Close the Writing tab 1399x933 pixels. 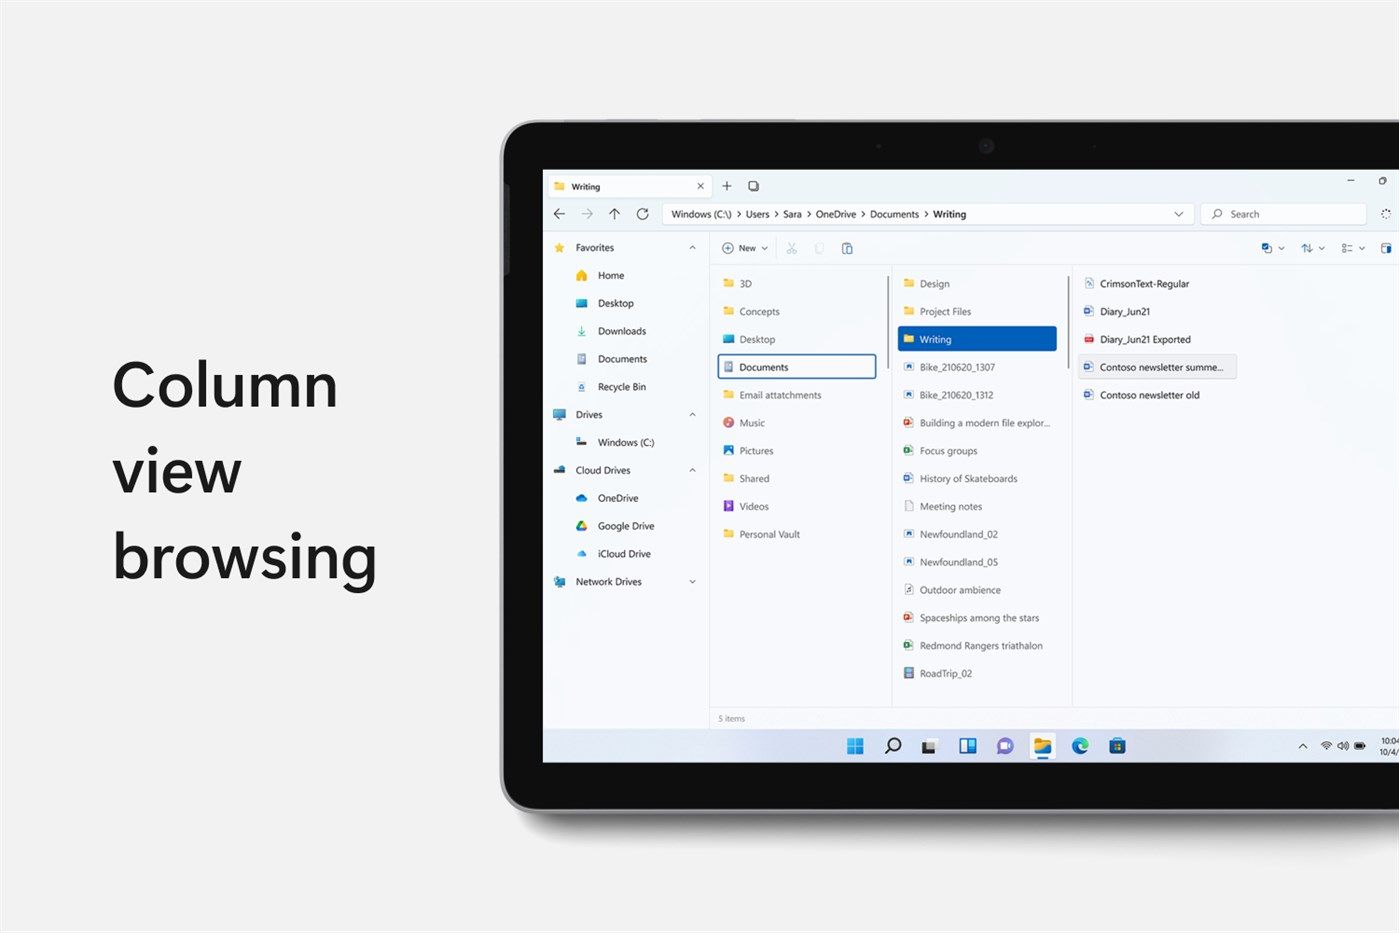pyautogui.click(x=700, y=186)
